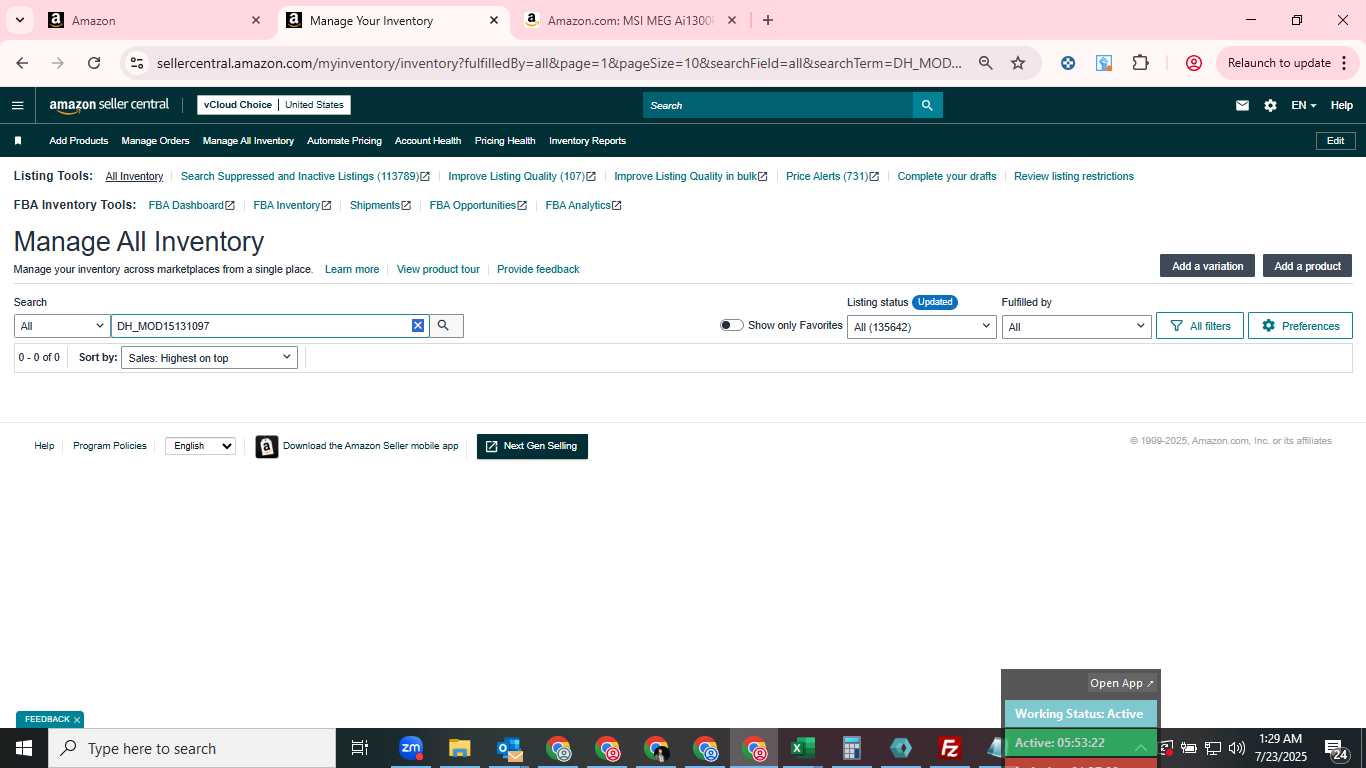Click Open App in the tracker widget
The image size is (1366, 768).
click(x=1122, y=683)
